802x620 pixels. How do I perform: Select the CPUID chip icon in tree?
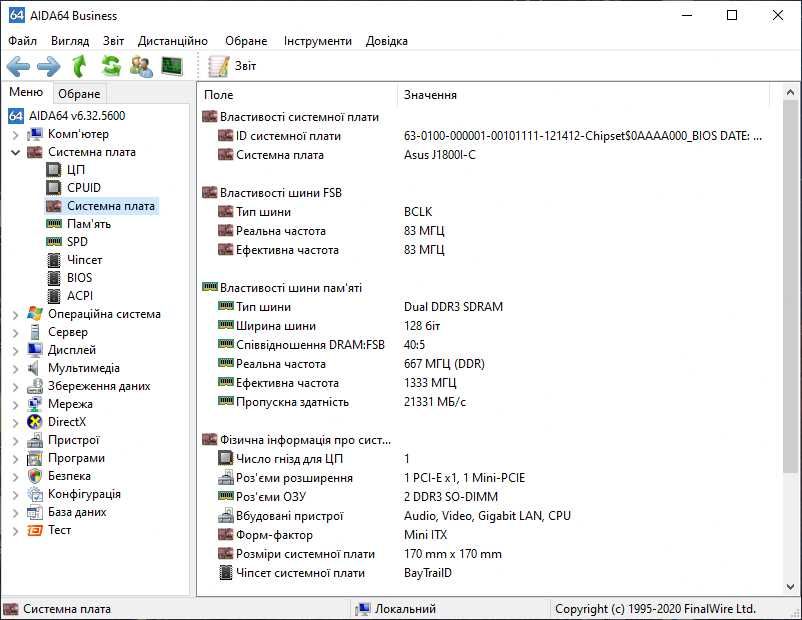click(53, 188)
